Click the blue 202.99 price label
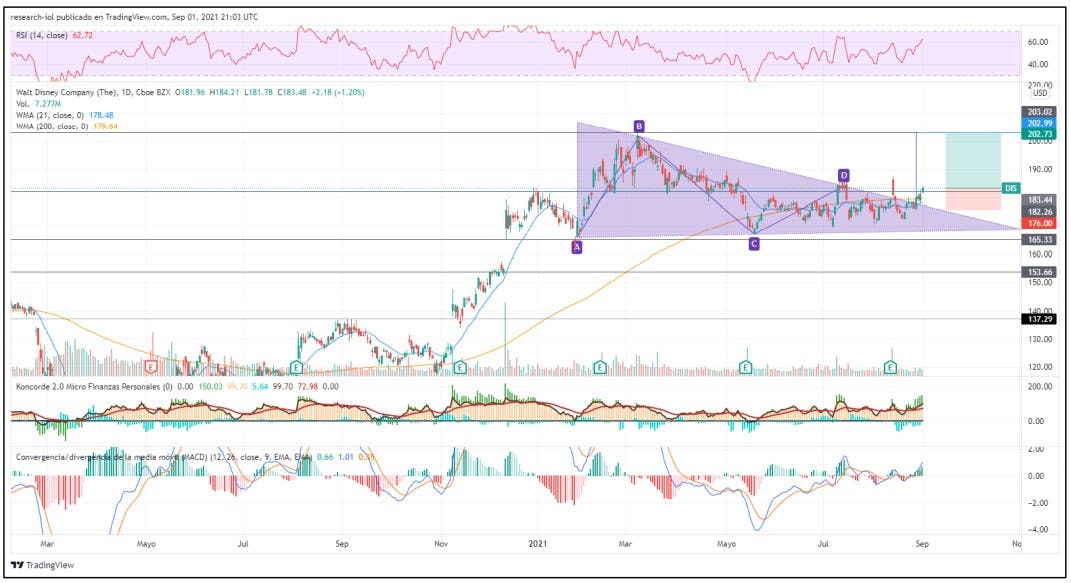The width and height of the screenshot is (1071, 583). [x=1040, y=124]
